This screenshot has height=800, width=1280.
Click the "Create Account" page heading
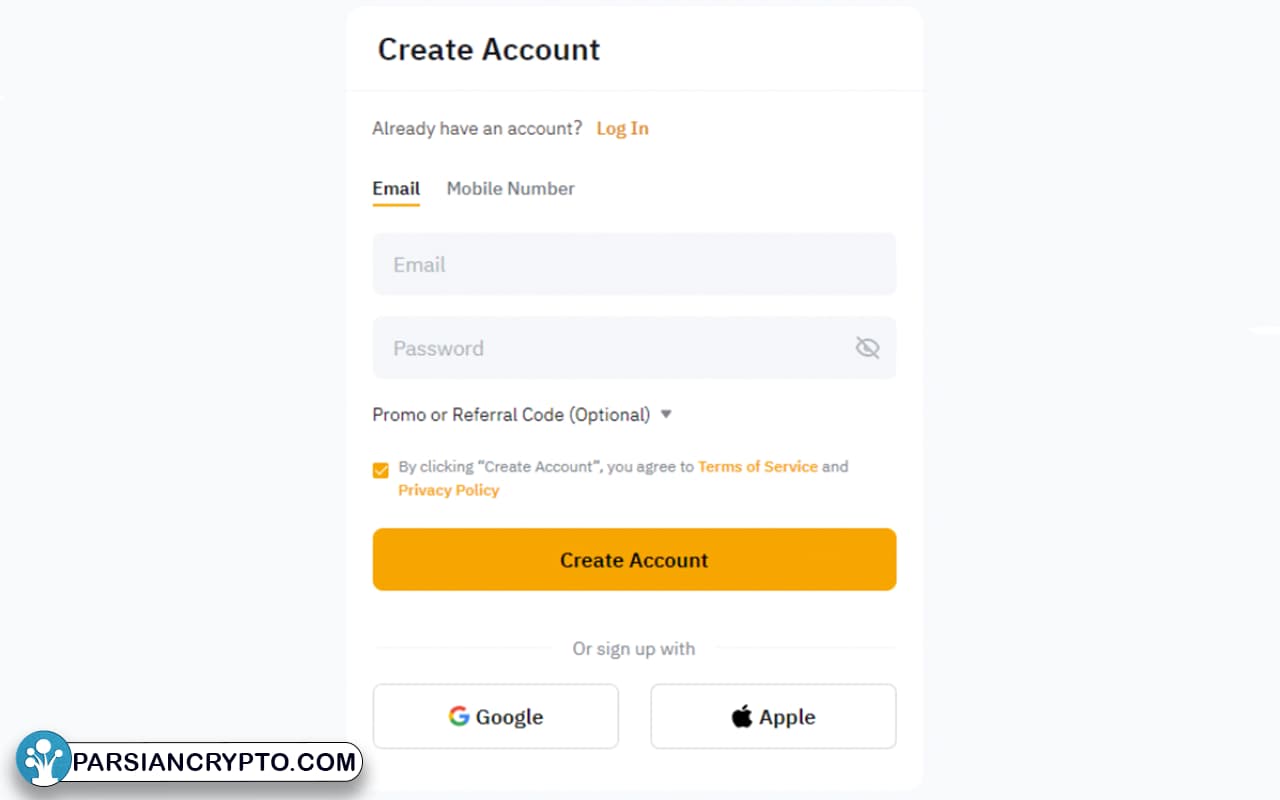[x=489, y=49]
